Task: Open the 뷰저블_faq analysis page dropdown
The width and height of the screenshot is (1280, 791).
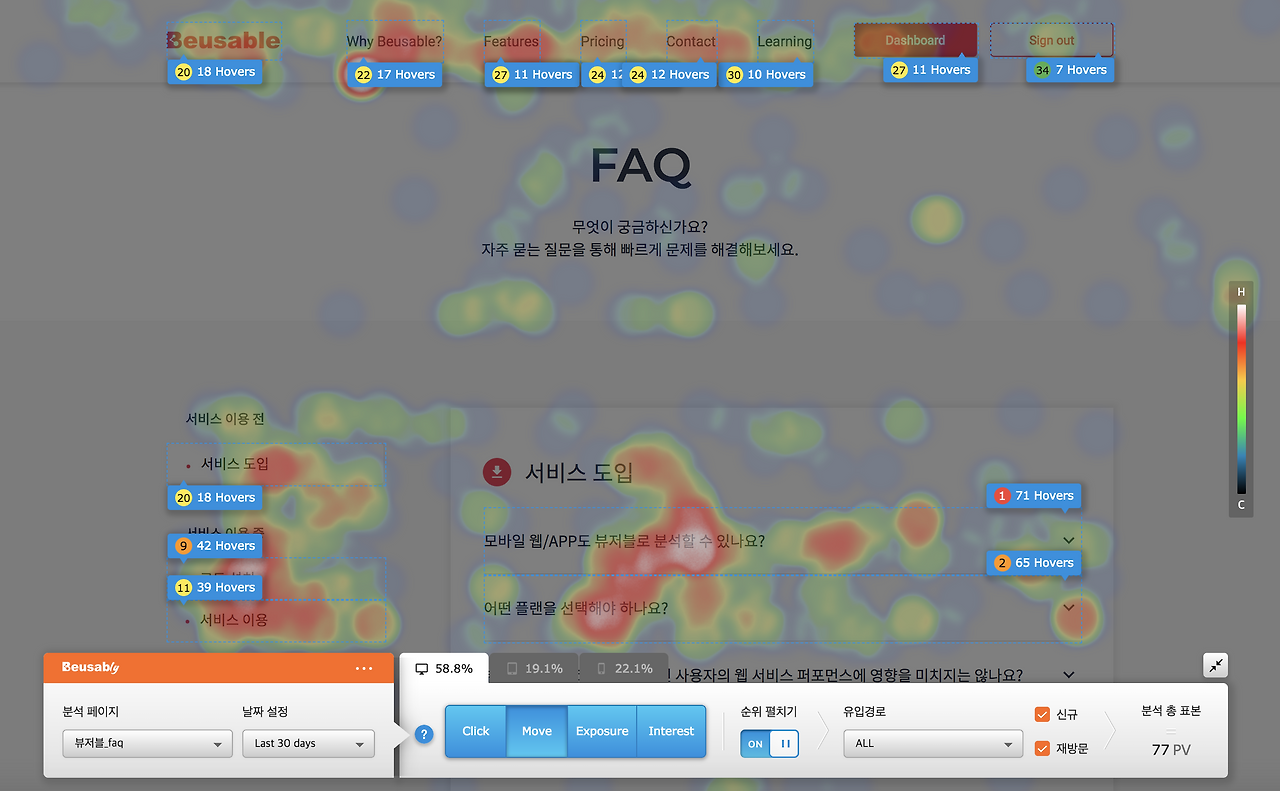Action: [146, 744]
